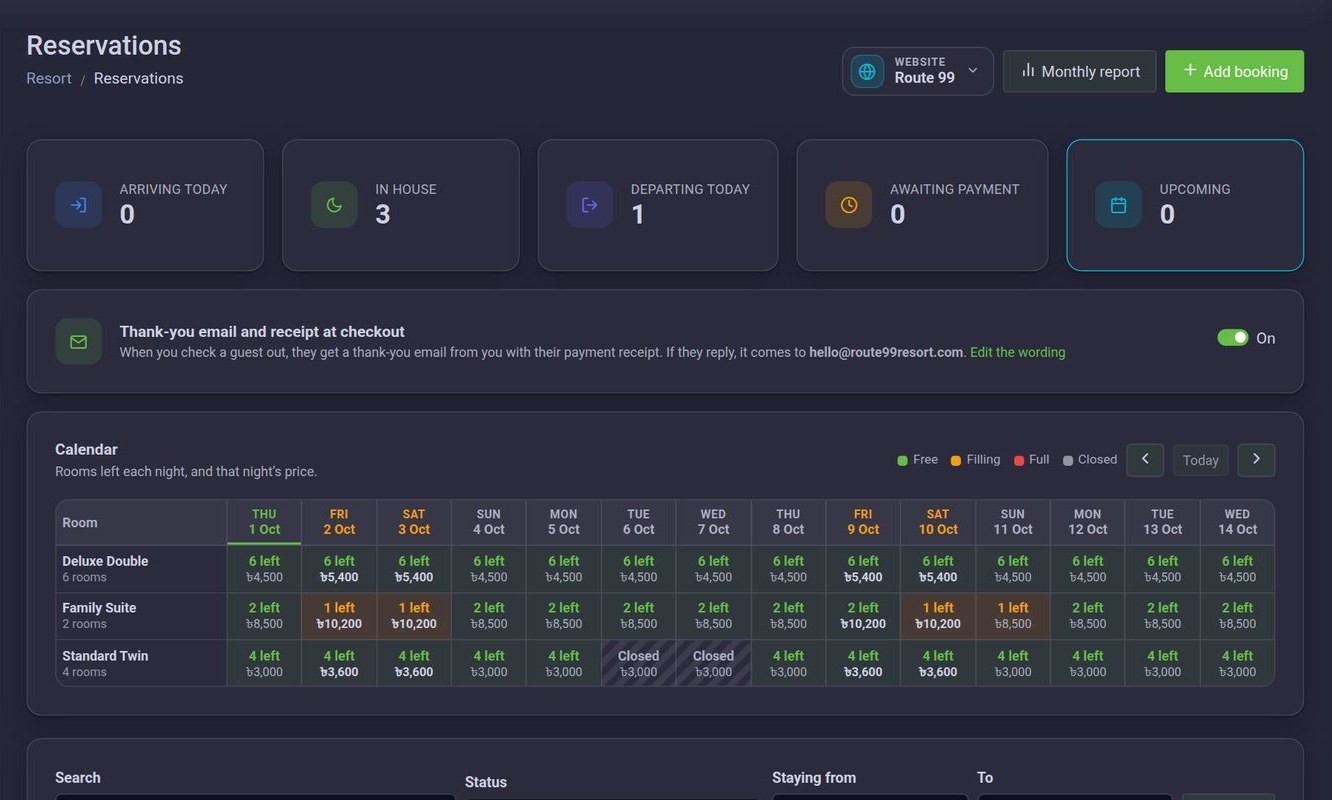Click the Thu 1 Oct column header
Screen dimensions: 1332x800
[x=264, y=522]
